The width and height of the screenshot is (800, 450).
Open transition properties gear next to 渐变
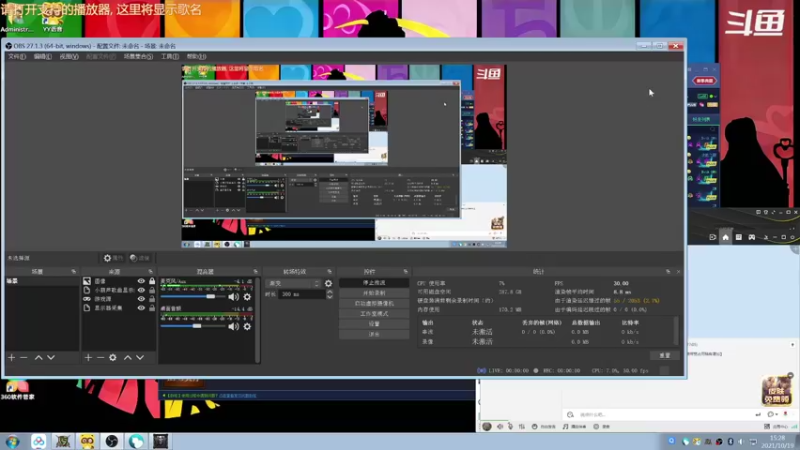coord(328,283)
